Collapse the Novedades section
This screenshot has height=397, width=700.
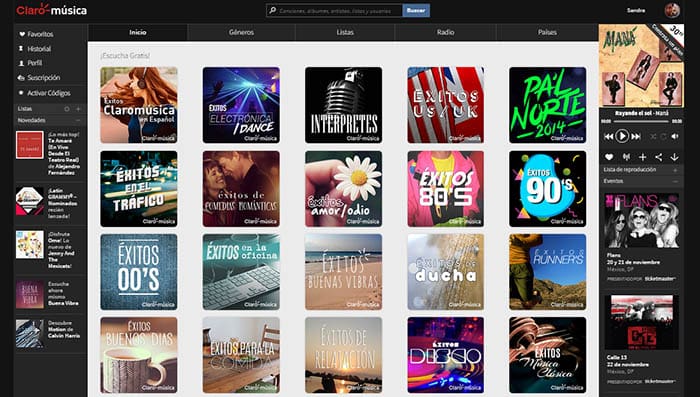coord(78,121)
